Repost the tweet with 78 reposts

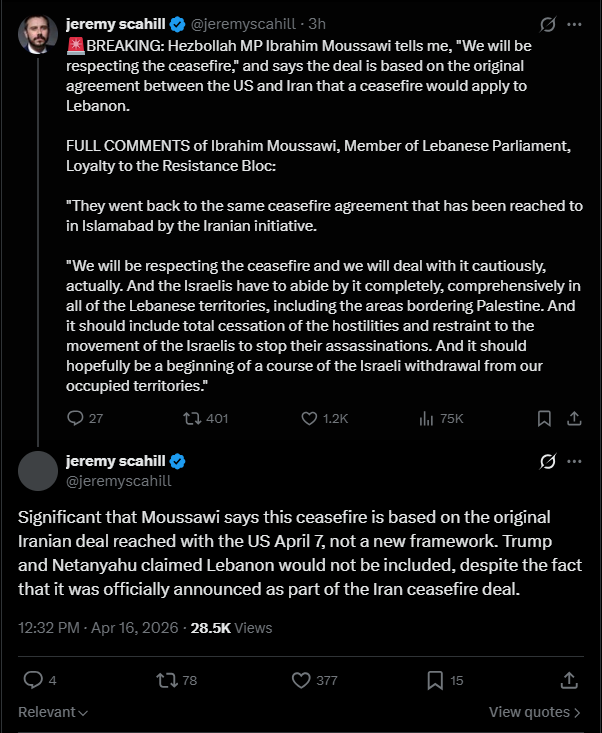pyautogui.click(x=168, y=680)
